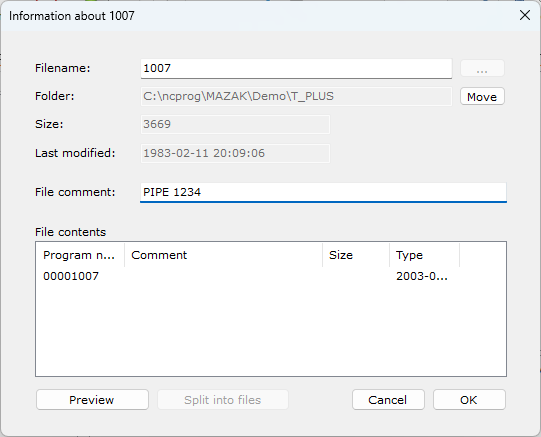541x437 pixels.
Task: Select program row 00001007
Action: (271, 276)
